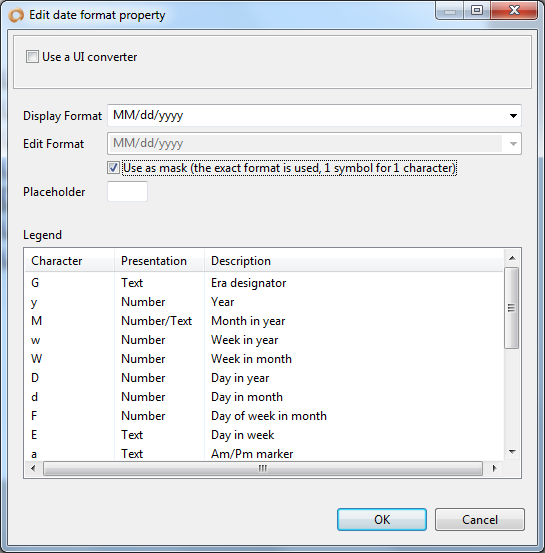This screenshot has width=545, height=553.
Task: Click the legend scroll up arrow
Action: (x=512, y=259)
